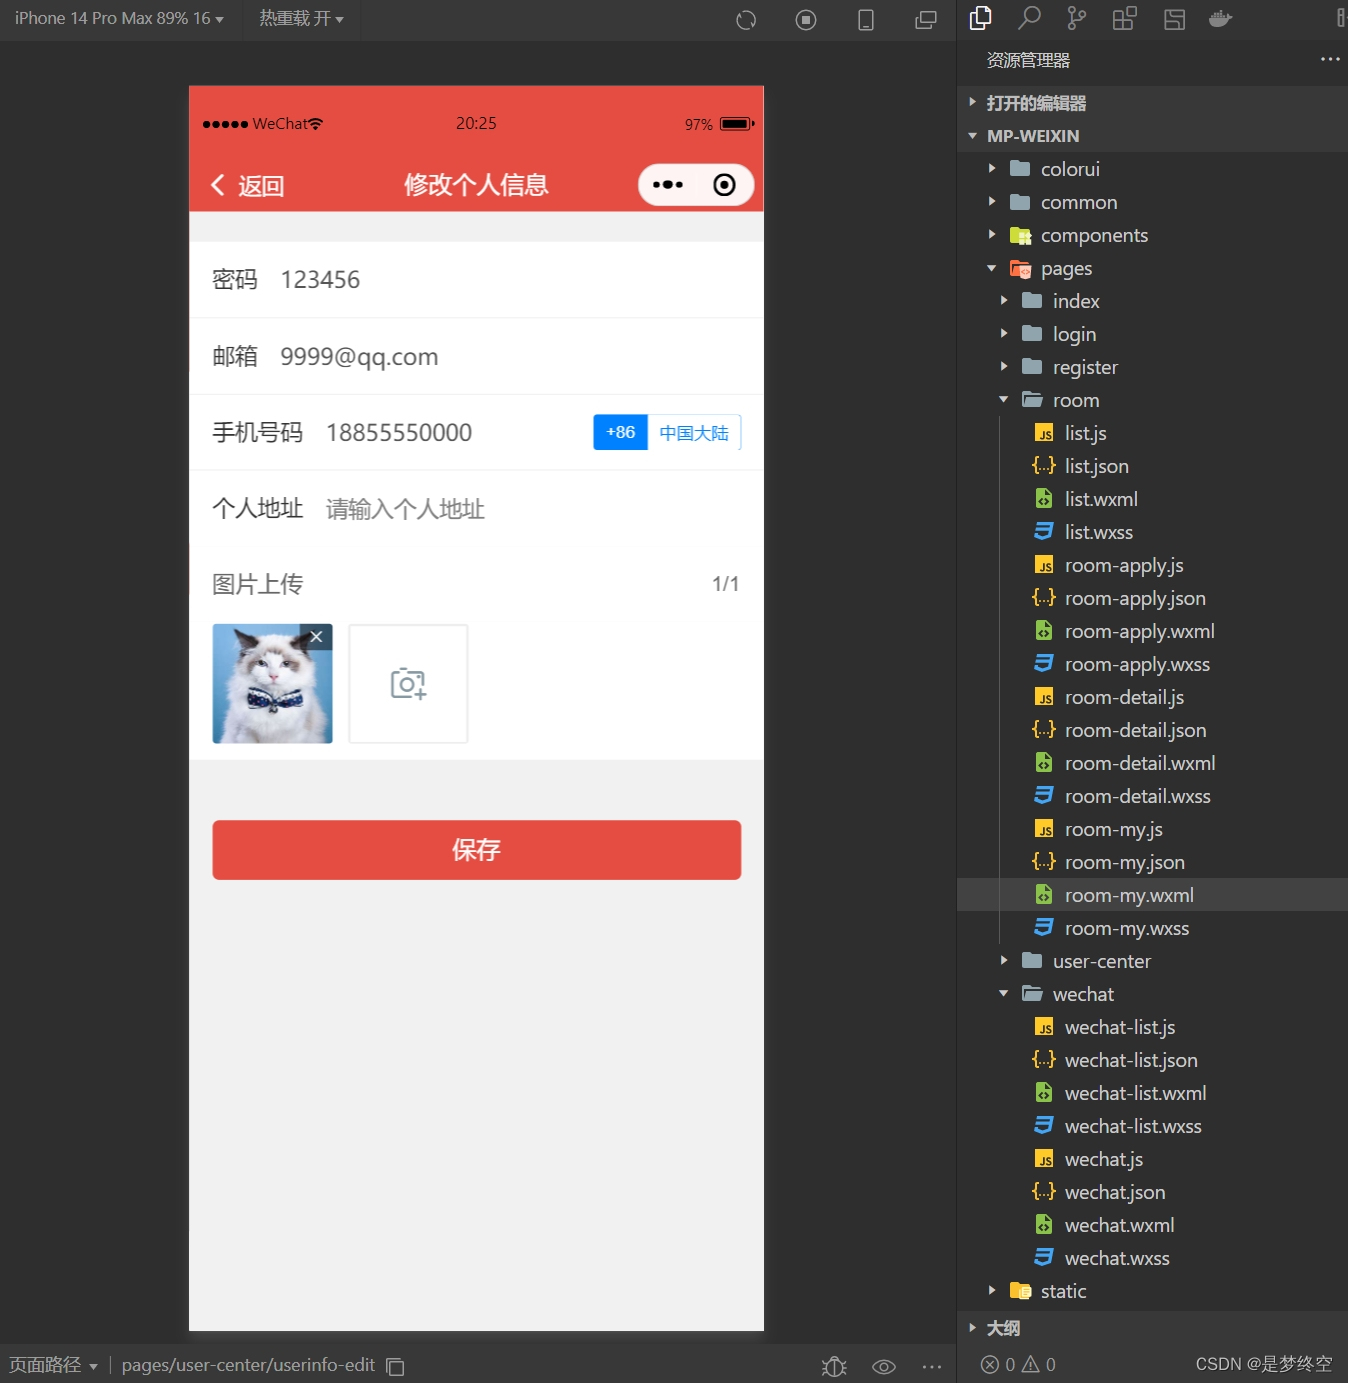Click the camera add-photo tile
1348x1383 pixels.
[x=408, y=684]
